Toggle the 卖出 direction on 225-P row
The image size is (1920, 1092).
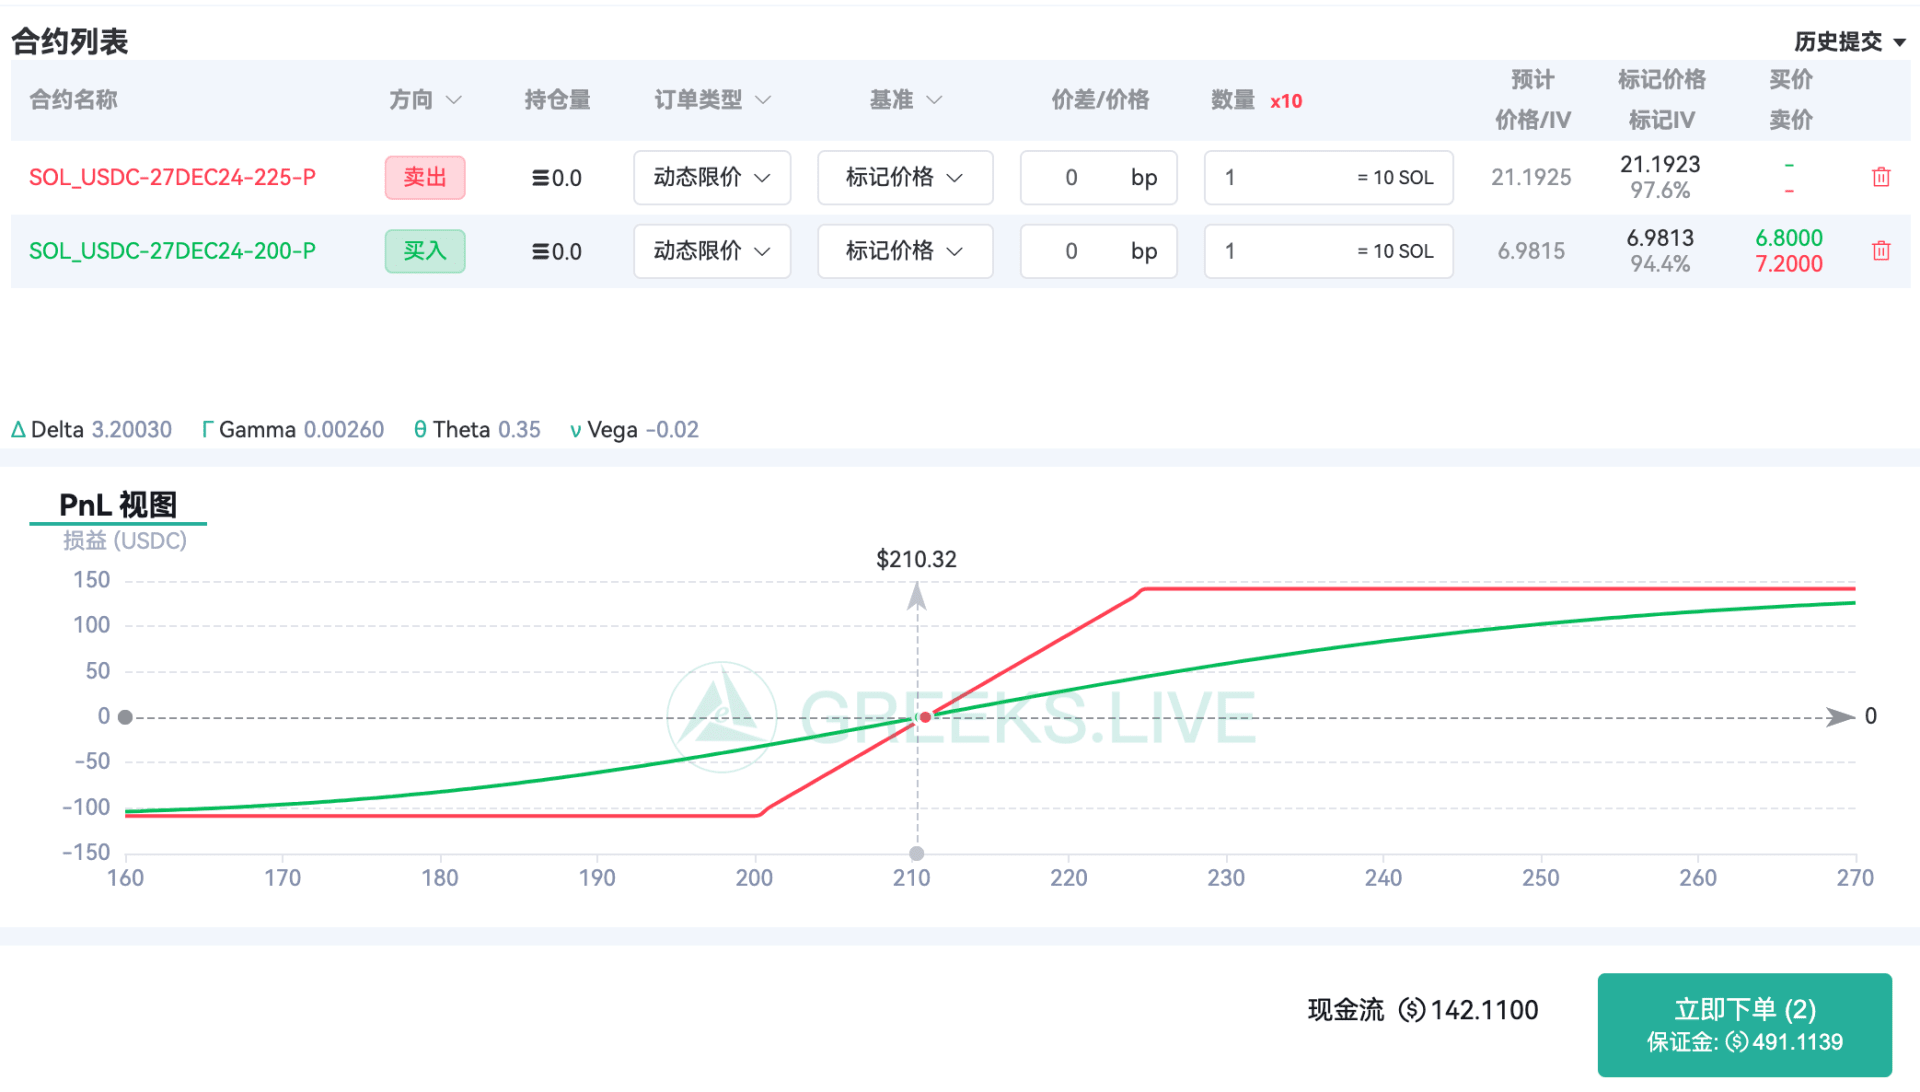click(x=425, y=178)
